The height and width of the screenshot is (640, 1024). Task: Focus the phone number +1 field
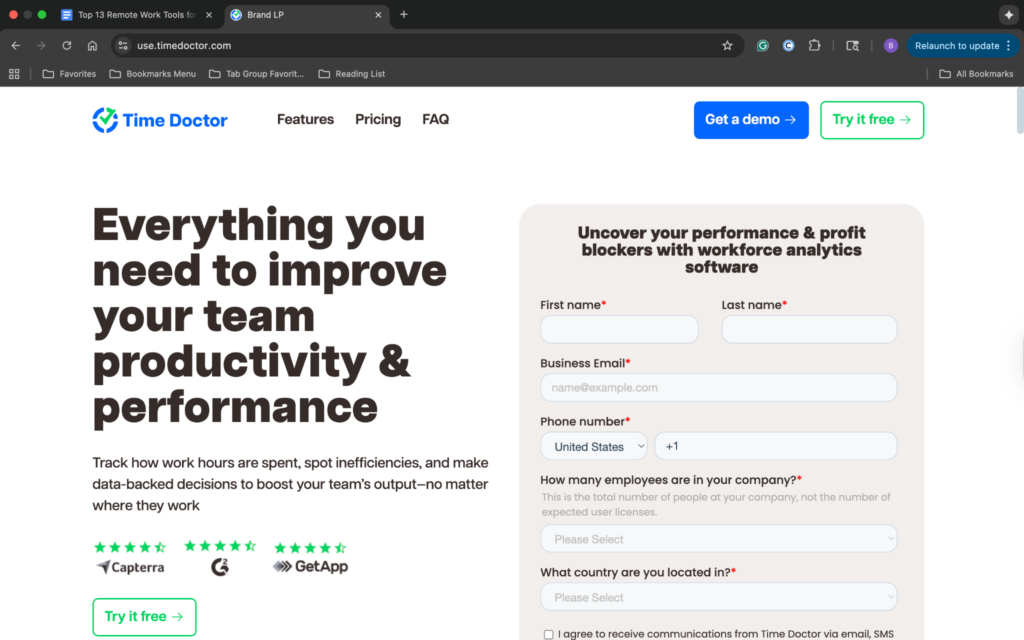point(776,446)
